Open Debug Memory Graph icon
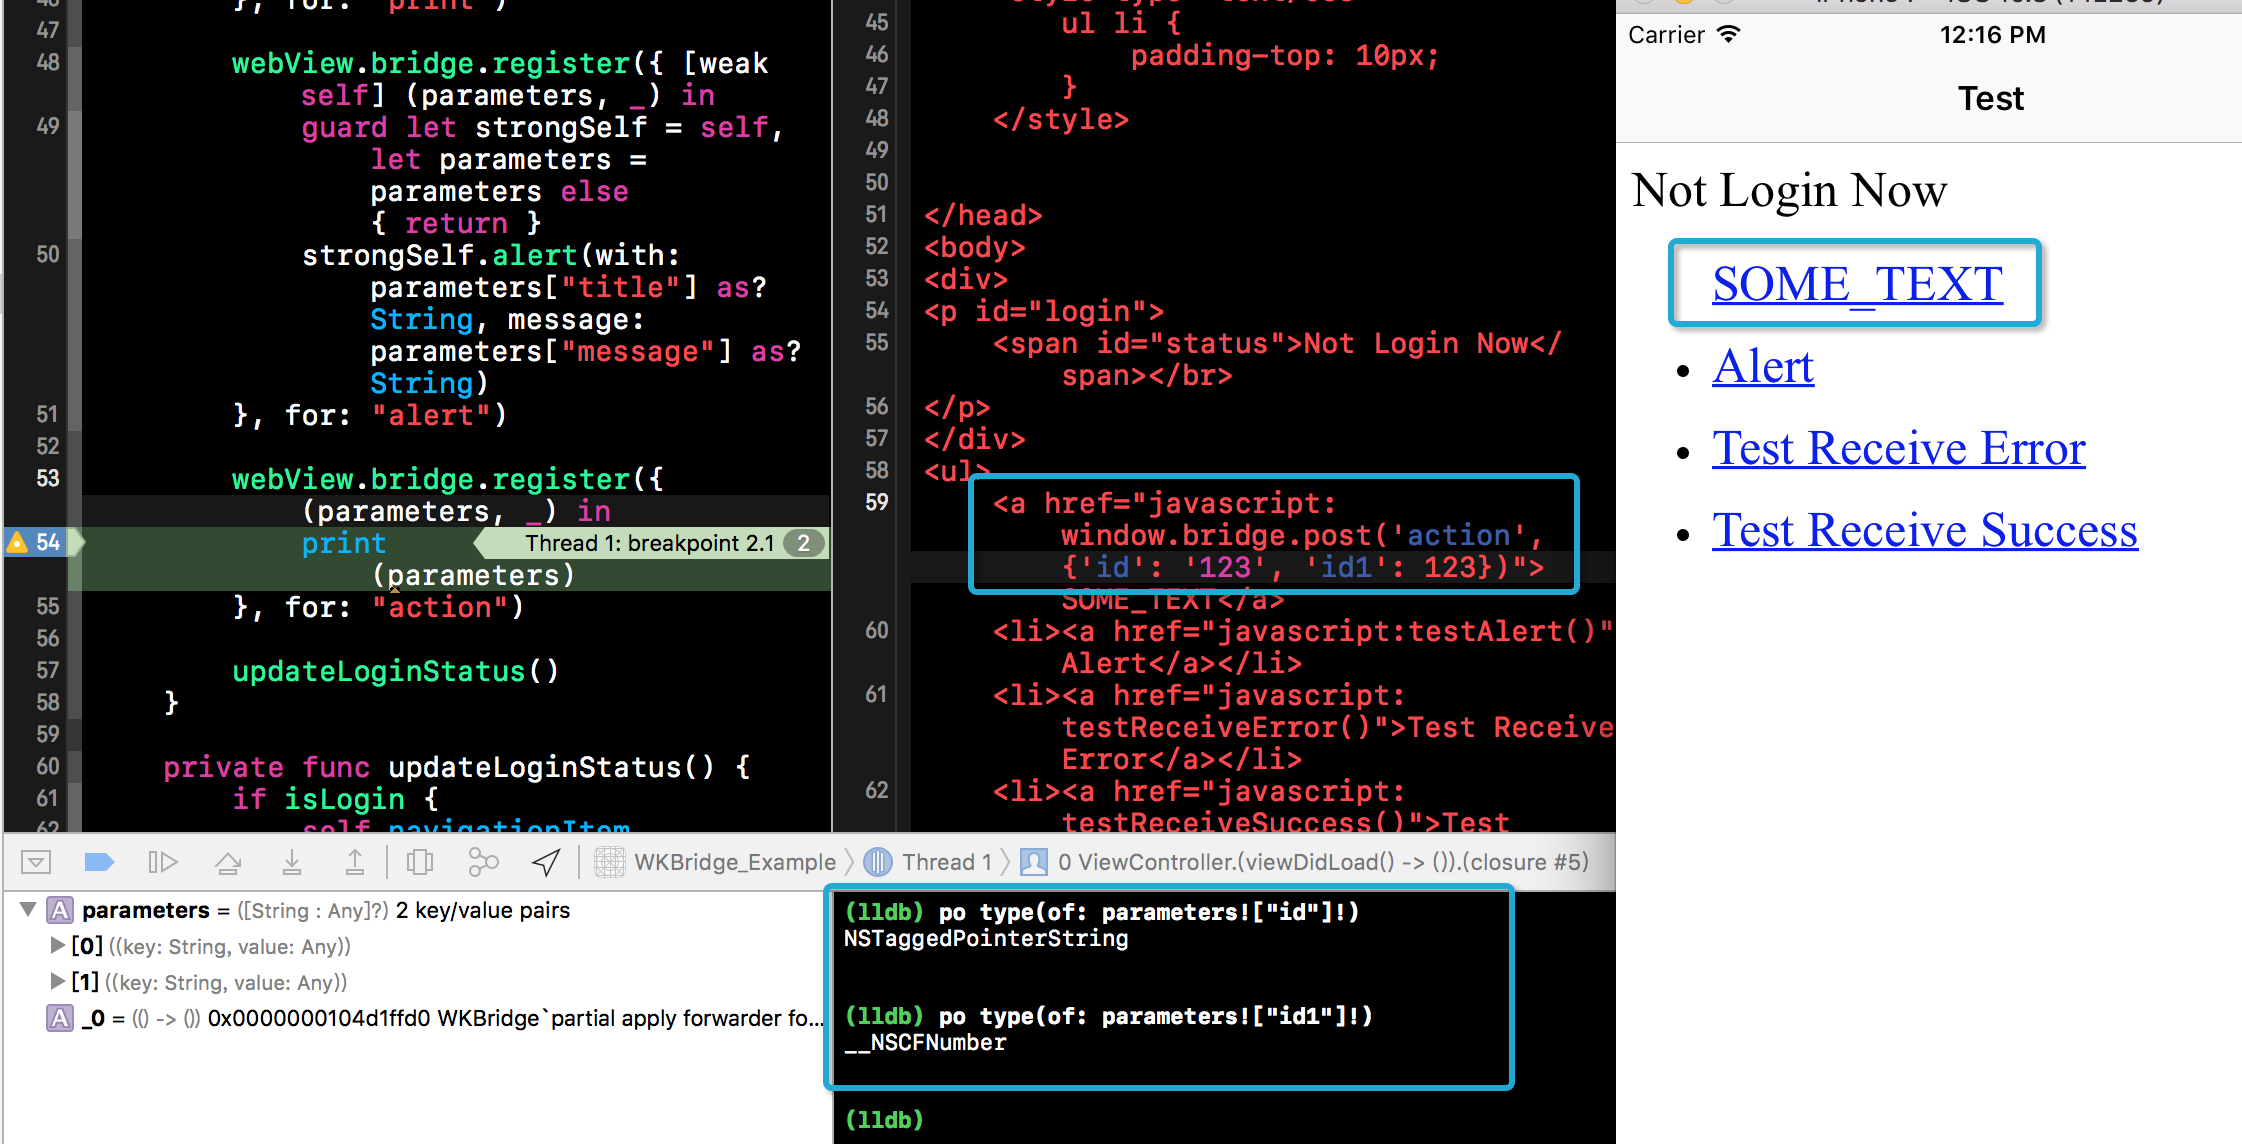 [483, 862]
